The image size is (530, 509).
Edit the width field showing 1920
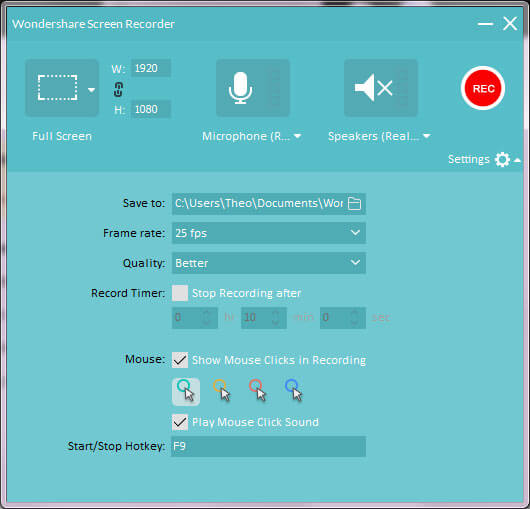click(151, 68)
